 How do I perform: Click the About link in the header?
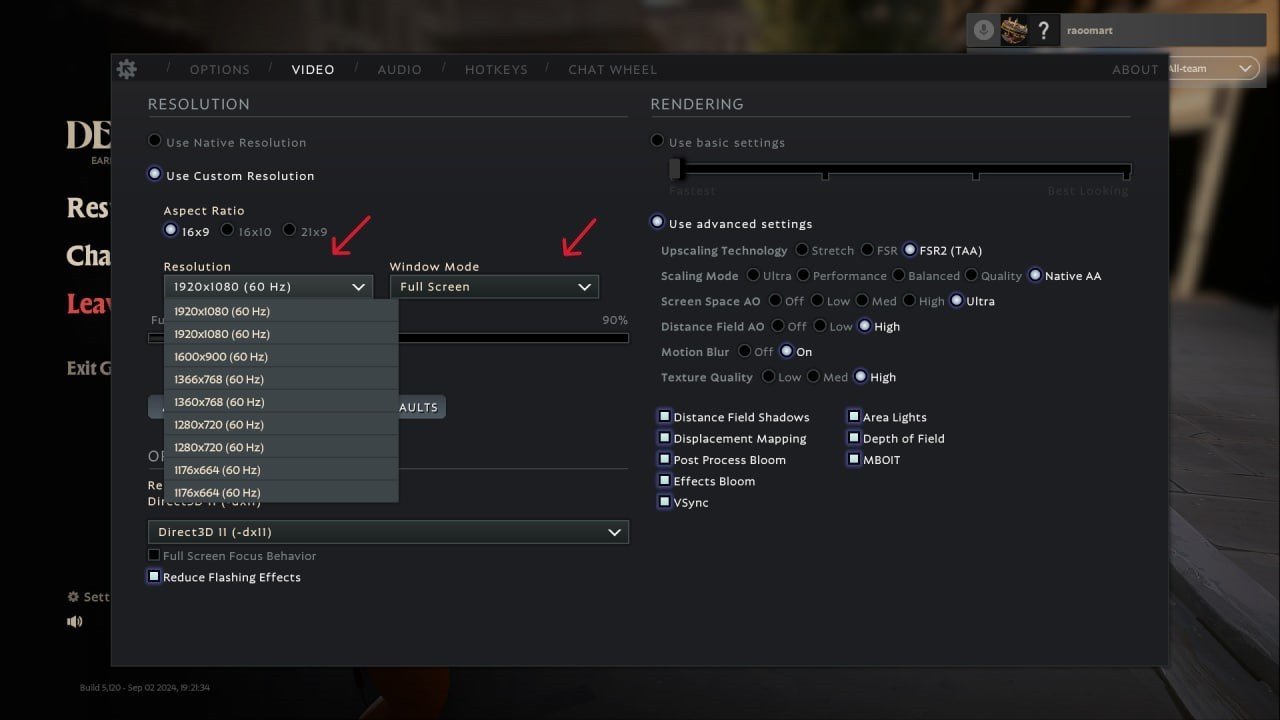pos(1135,70)
